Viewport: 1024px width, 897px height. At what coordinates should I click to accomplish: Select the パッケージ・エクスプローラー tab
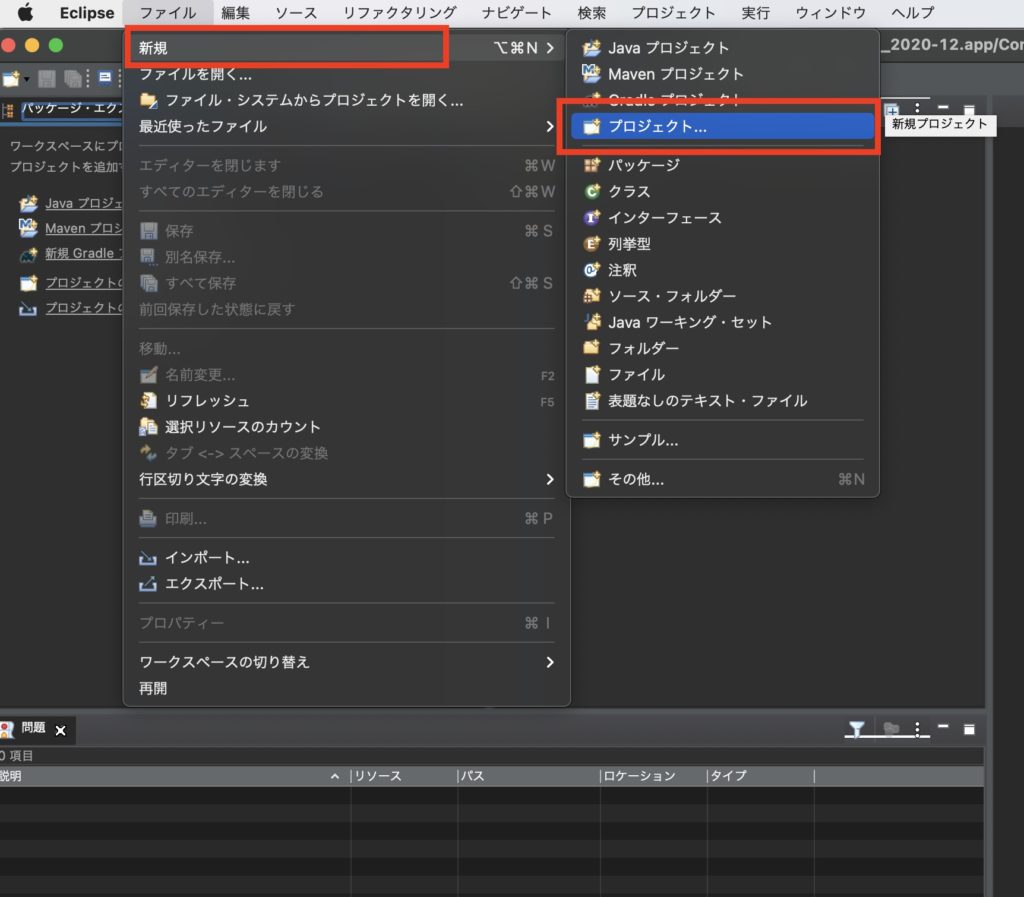coord(65,108)
